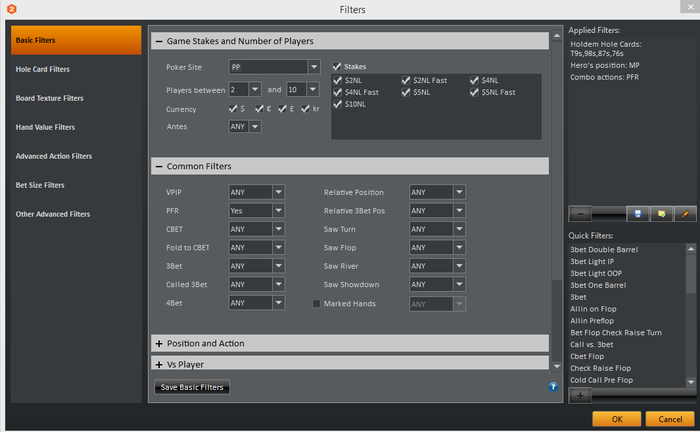Click the minus button under Applied Filters
Image resolution: width=700 pixels, height=432 pixels.
(580, 214)
